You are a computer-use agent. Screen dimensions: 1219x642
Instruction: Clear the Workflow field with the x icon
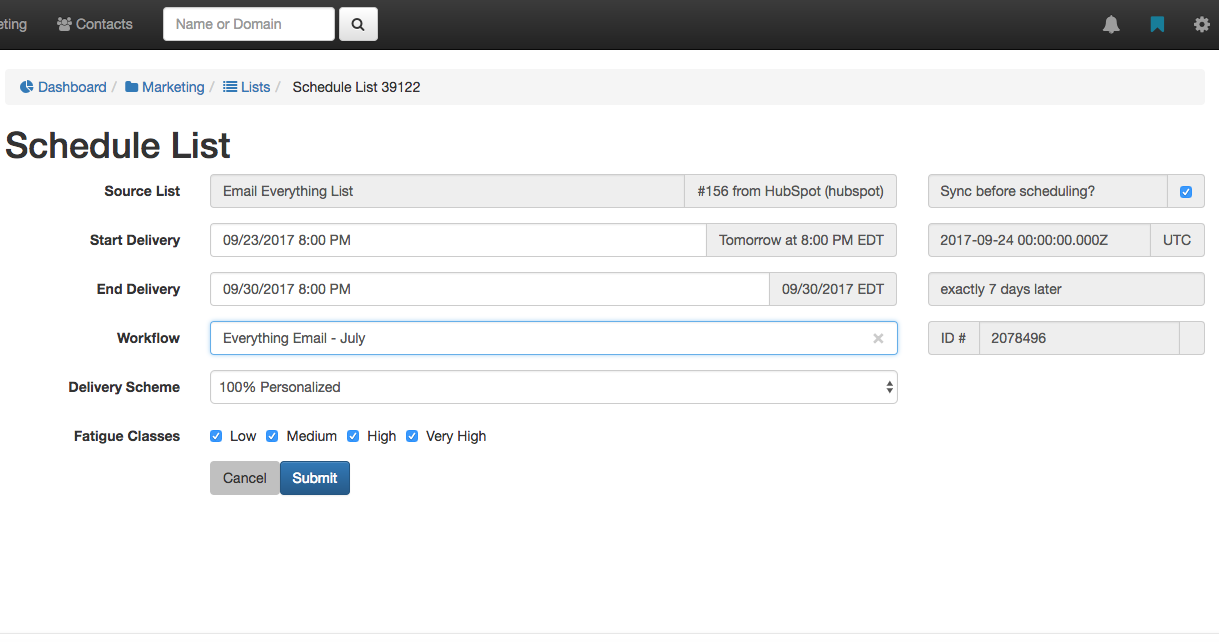pyautogui.click(x=878, y=339)
